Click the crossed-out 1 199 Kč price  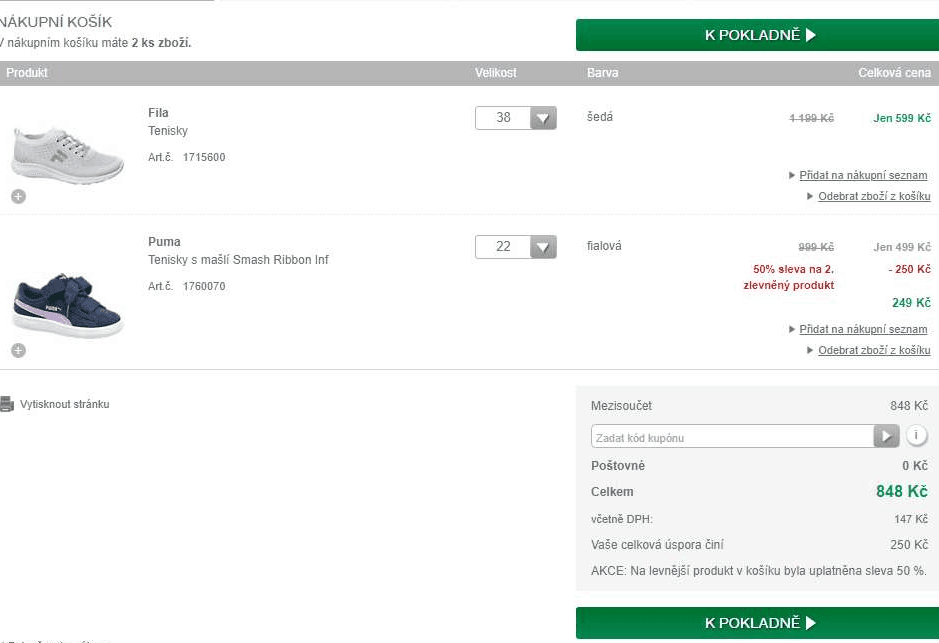click(x=811, y=119)
